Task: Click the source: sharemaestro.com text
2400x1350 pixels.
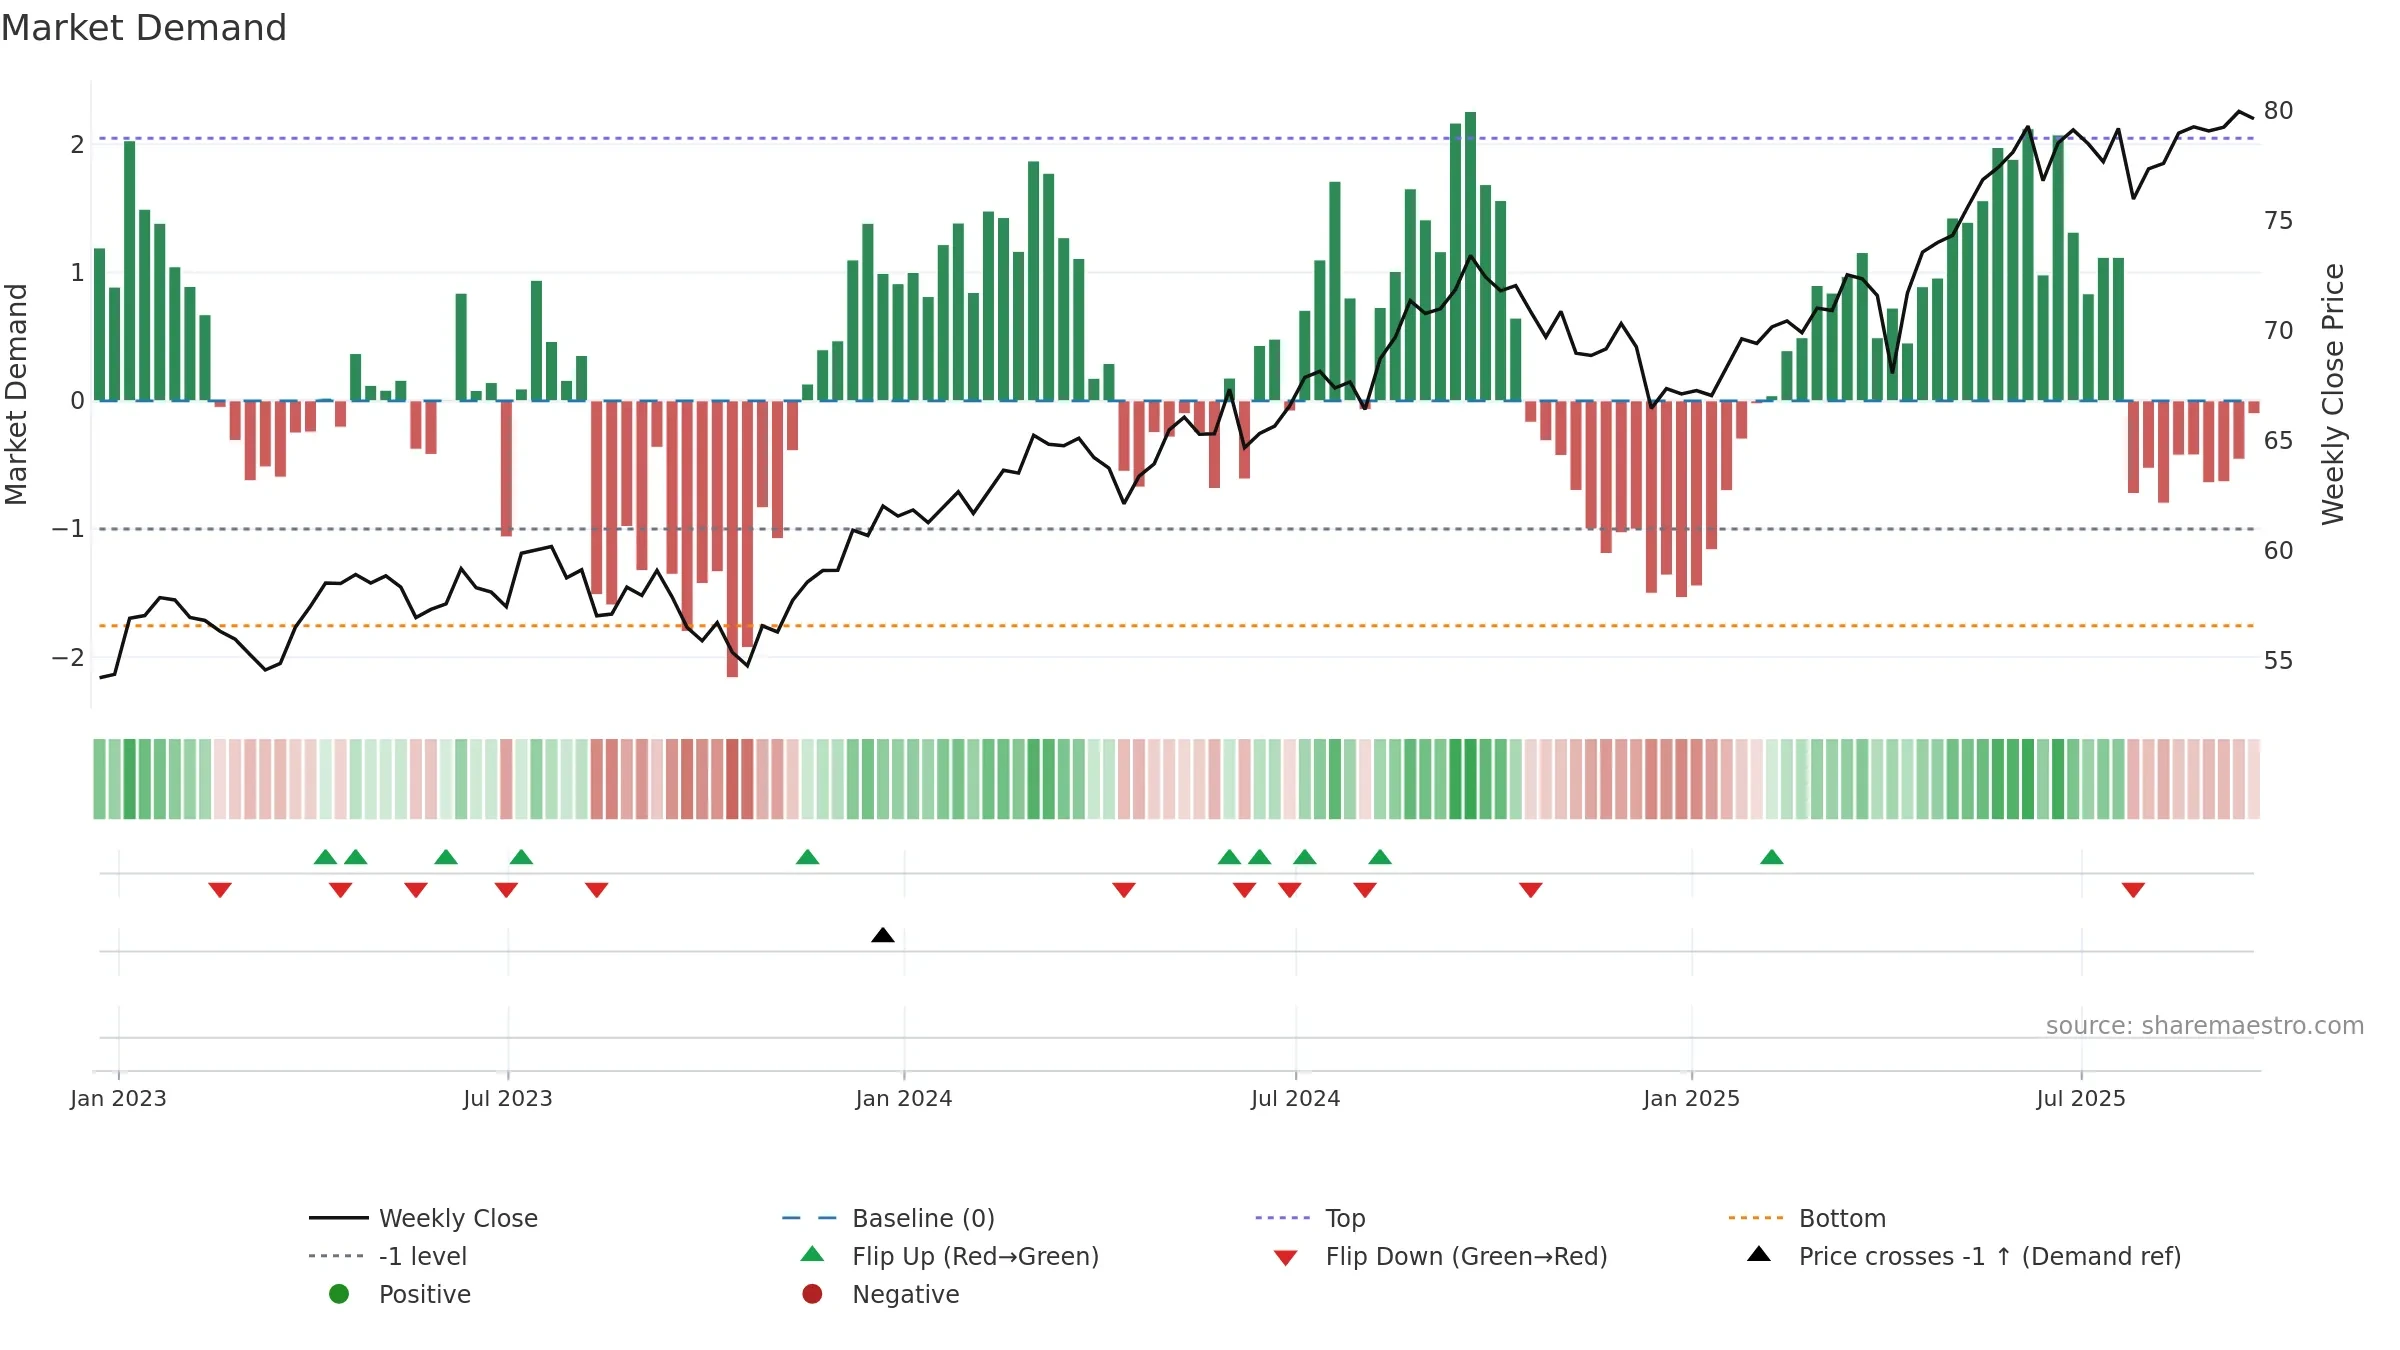Action: click(2204, 1026)
